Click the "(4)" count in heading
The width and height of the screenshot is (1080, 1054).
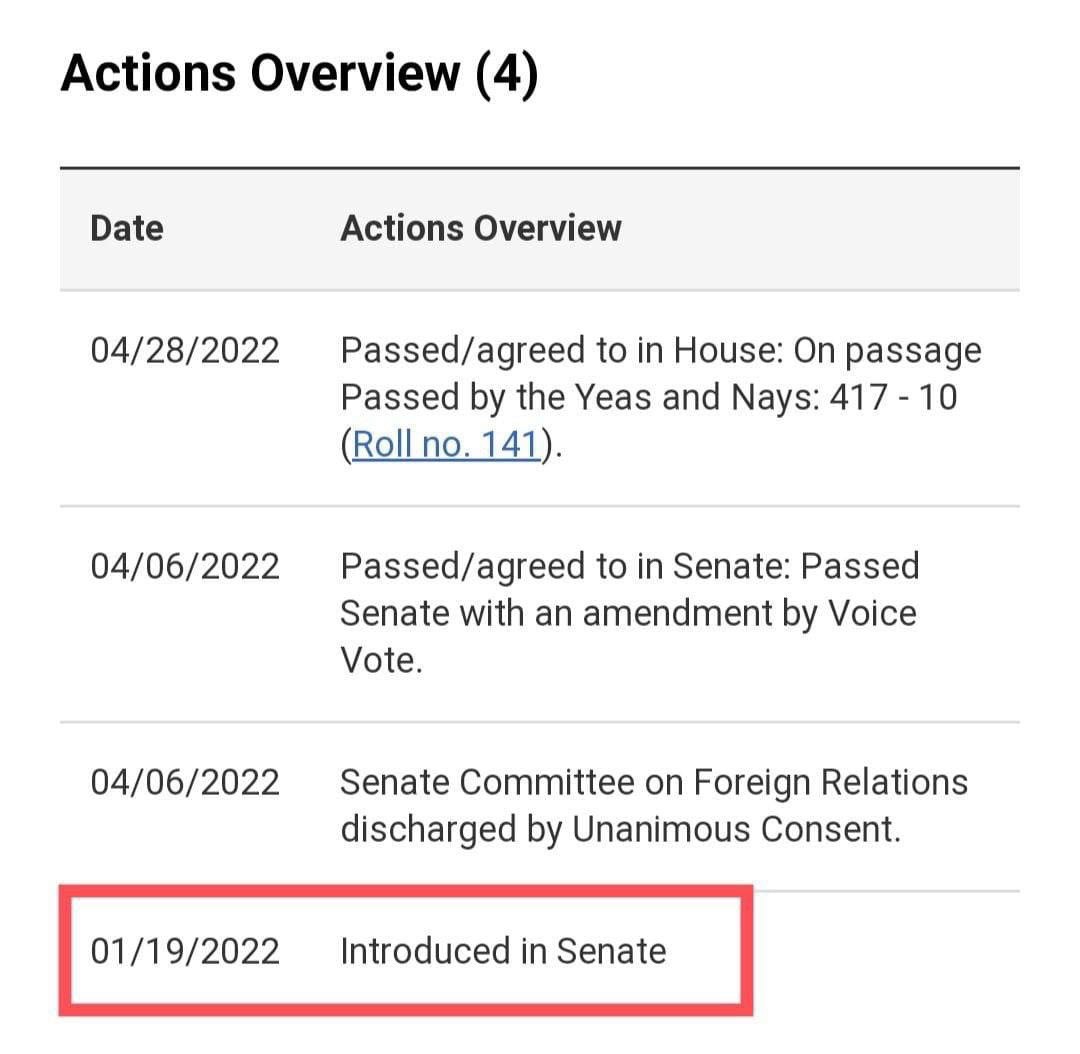[507, 75]
